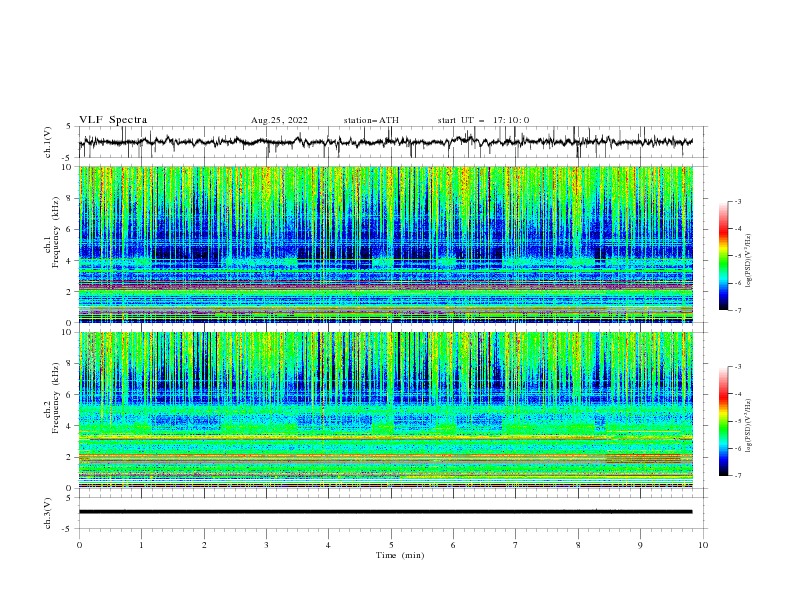
Task: Click the ch.1 waveform trace
Action: (x=386, y=142)
